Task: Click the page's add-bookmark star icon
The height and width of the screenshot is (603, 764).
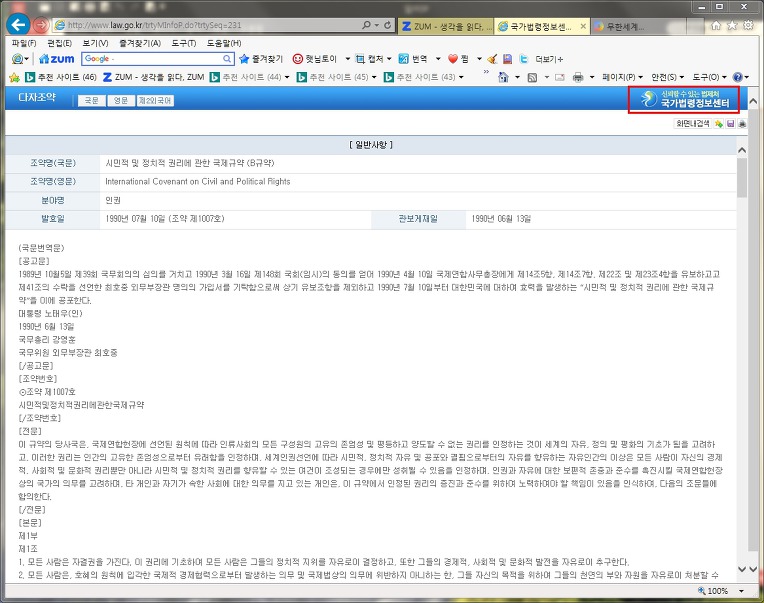Action: click(x=719, y=124)
